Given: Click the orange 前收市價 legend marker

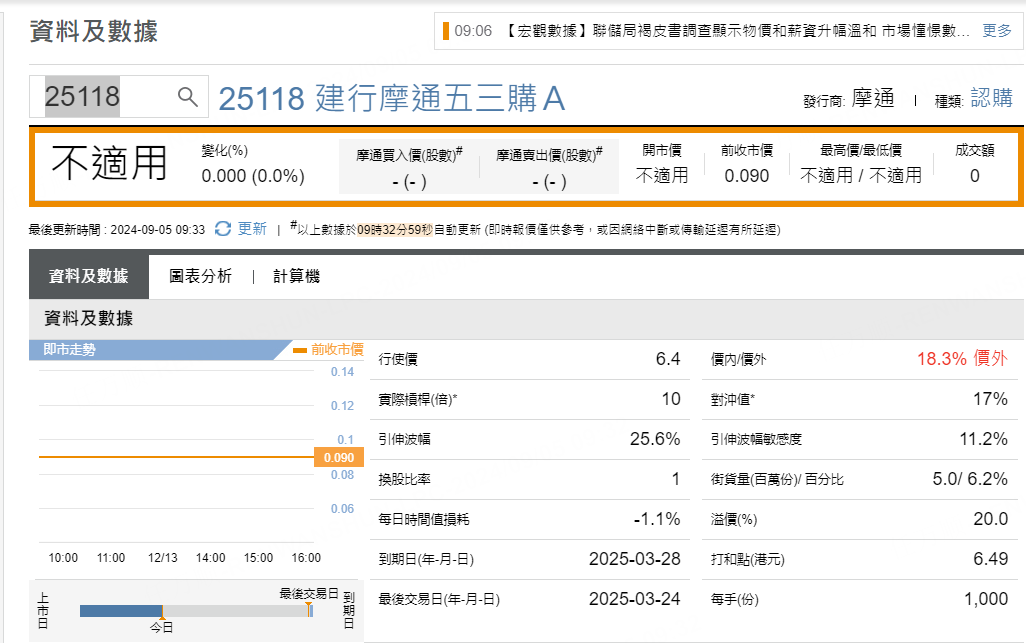Looking at the screenshot, I should coord(300,350).
